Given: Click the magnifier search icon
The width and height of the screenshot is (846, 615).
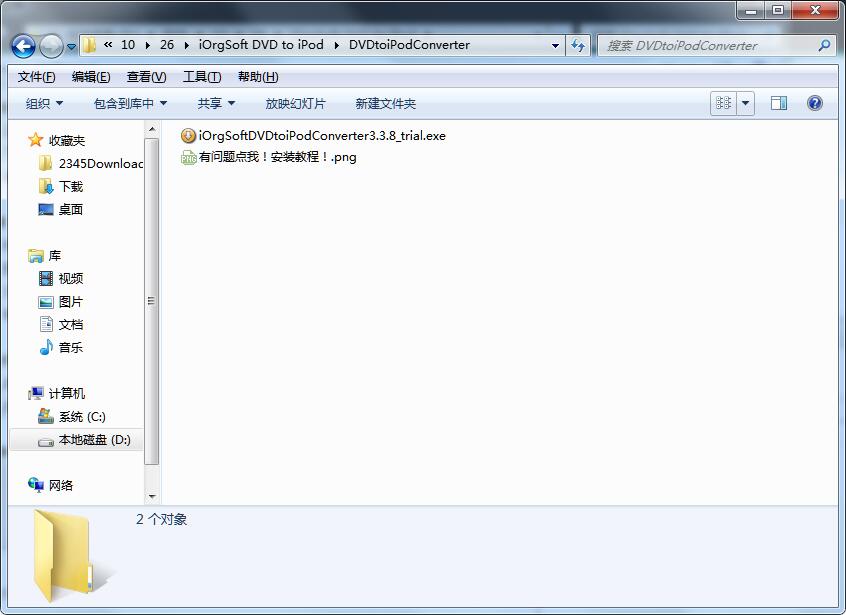Looking at the screenshot, I should [824, 46].
